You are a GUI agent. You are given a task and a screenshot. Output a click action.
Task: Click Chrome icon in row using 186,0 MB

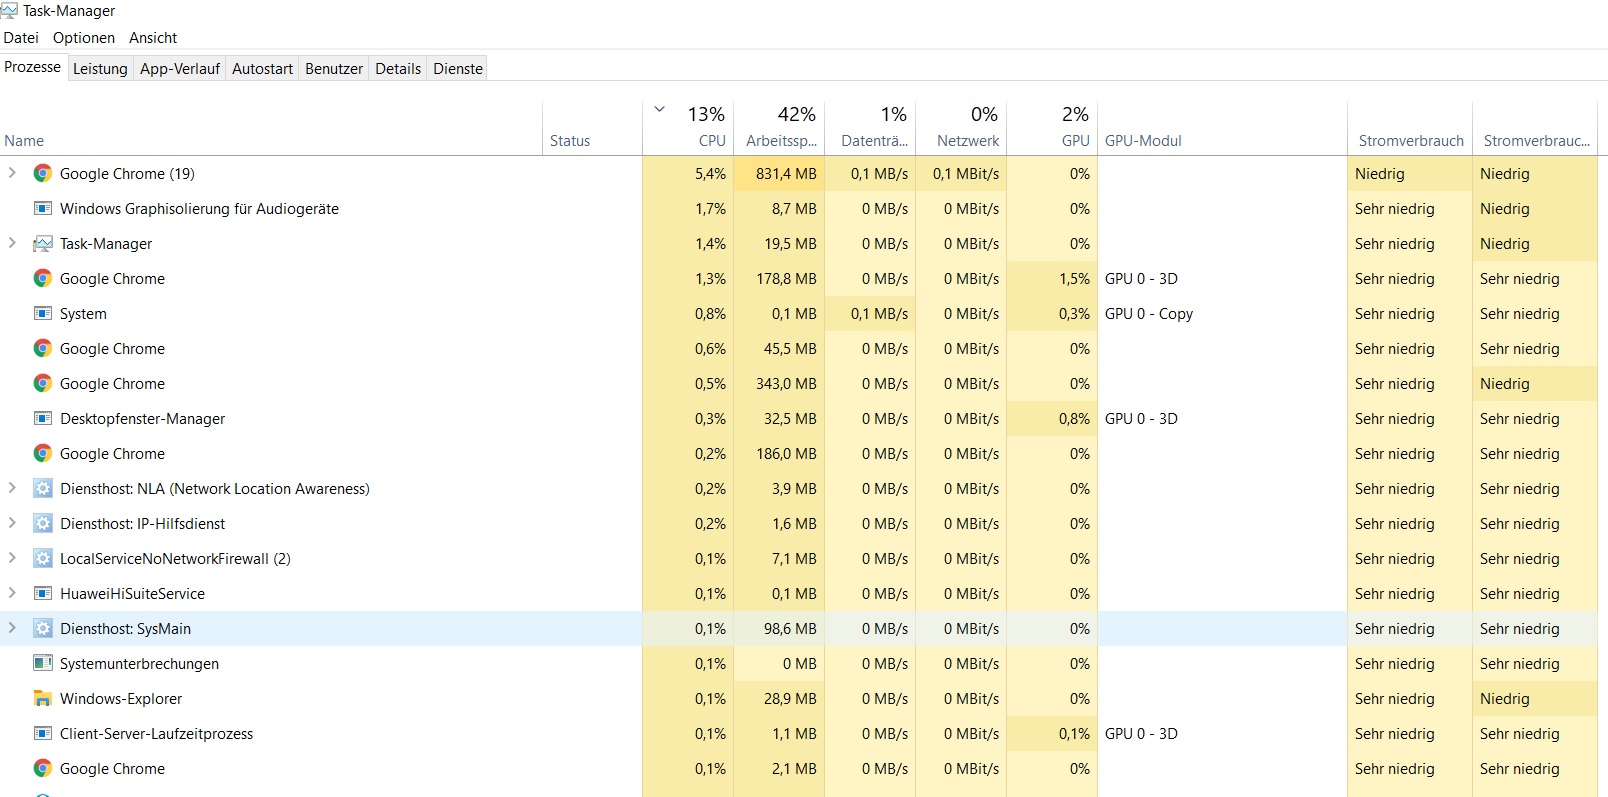pyautogui.click(x=43, y=453)
